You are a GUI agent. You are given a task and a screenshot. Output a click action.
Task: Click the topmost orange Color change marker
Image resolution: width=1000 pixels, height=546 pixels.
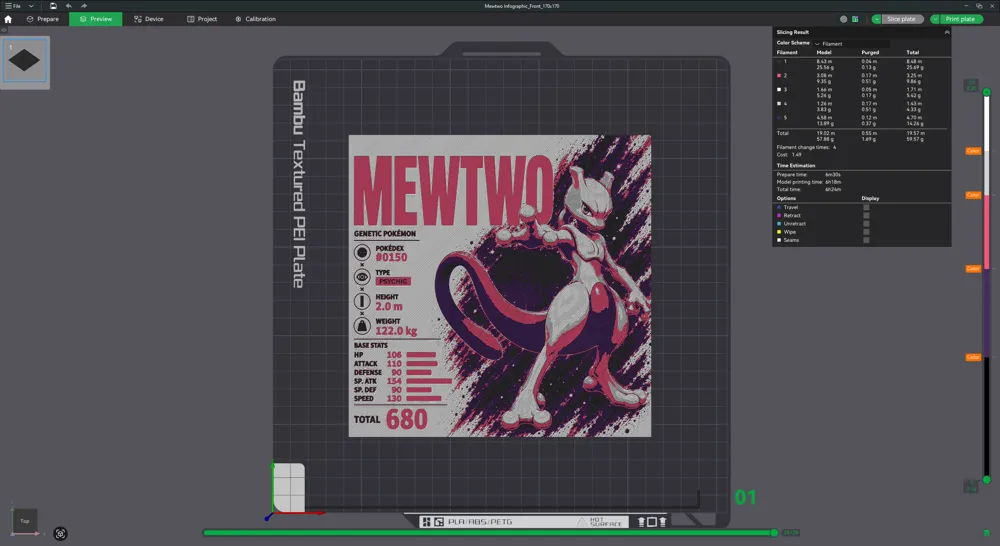tap(973, 151)
